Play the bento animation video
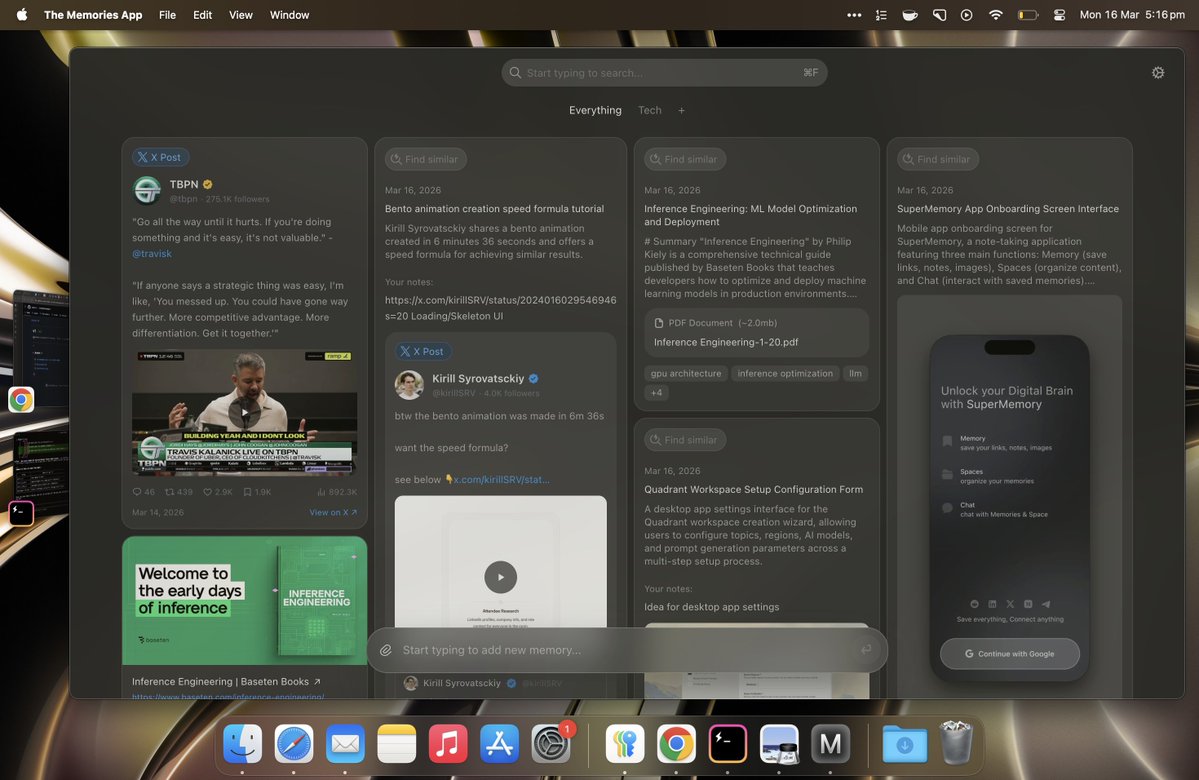The width and height of the screenshot is (1199, 780). point(500,577)
